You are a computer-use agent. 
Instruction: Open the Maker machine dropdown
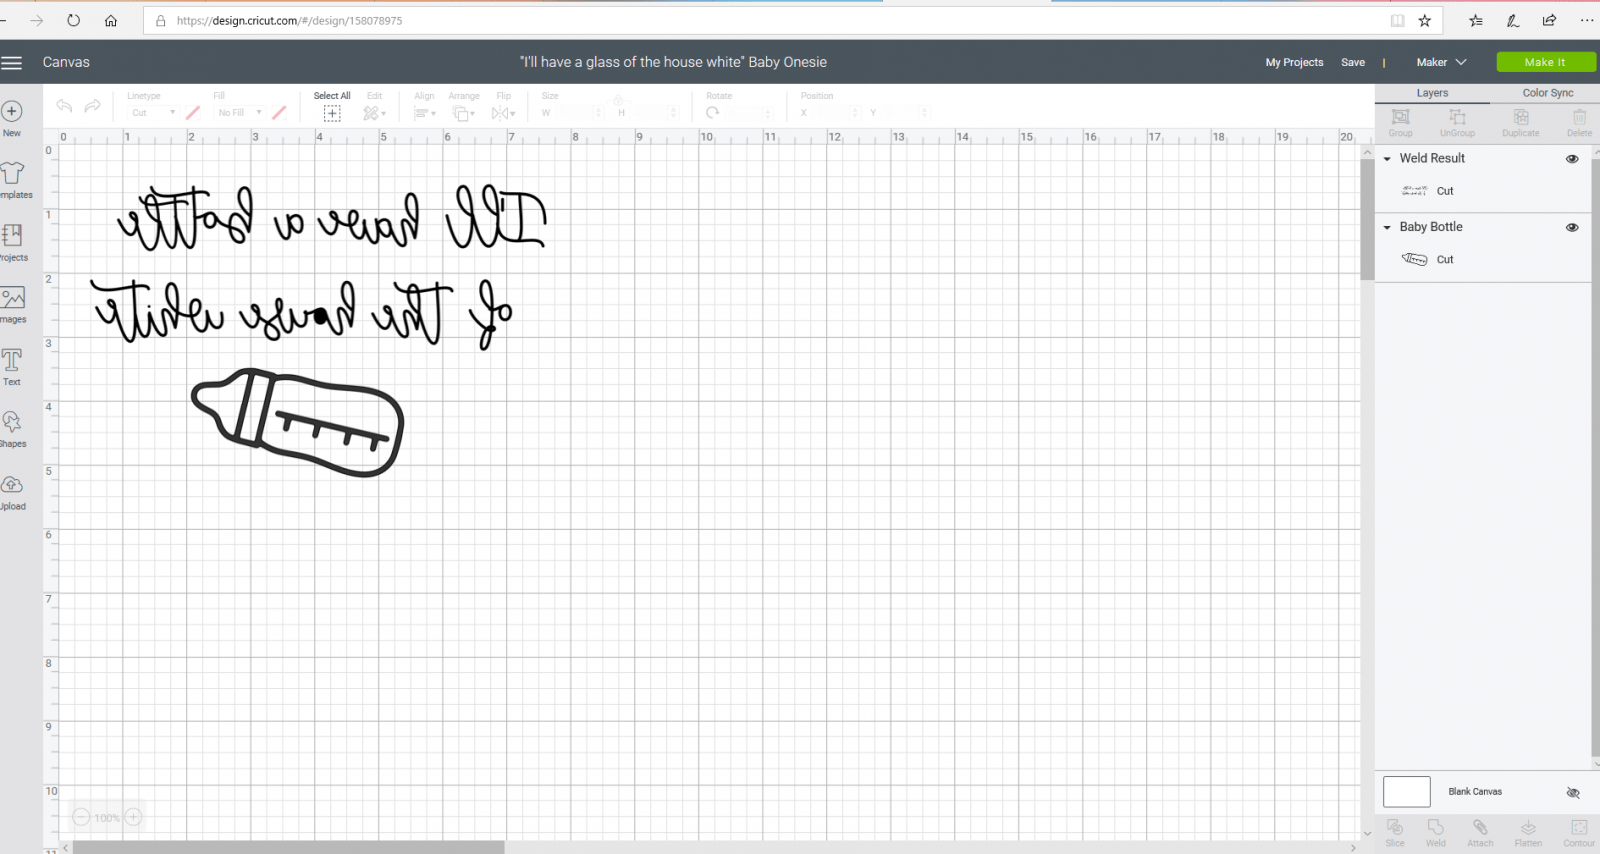(1441, 62)
